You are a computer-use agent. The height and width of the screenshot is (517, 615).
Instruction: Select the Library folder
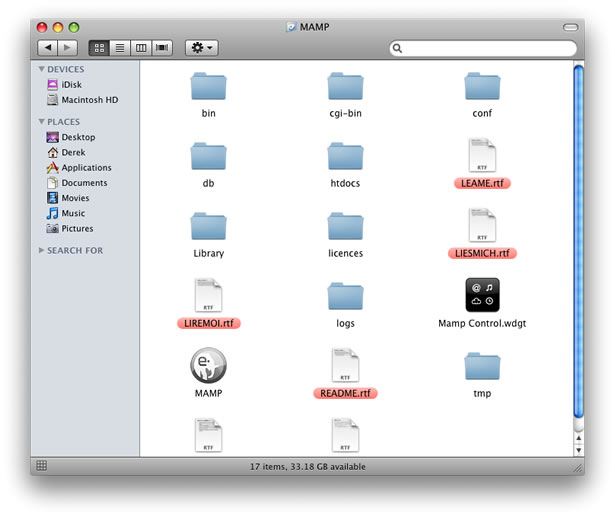point(208,227)
